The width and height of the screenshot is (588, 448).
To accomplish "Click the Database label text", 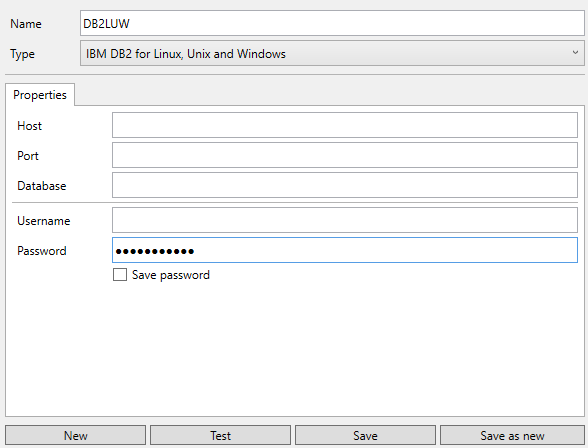I will [42, 186].
